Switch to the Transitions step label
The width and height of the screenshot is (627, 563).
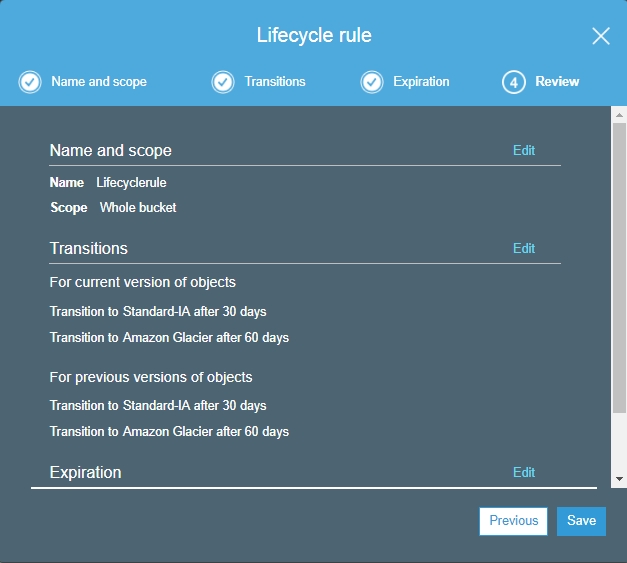pos(275,82)
